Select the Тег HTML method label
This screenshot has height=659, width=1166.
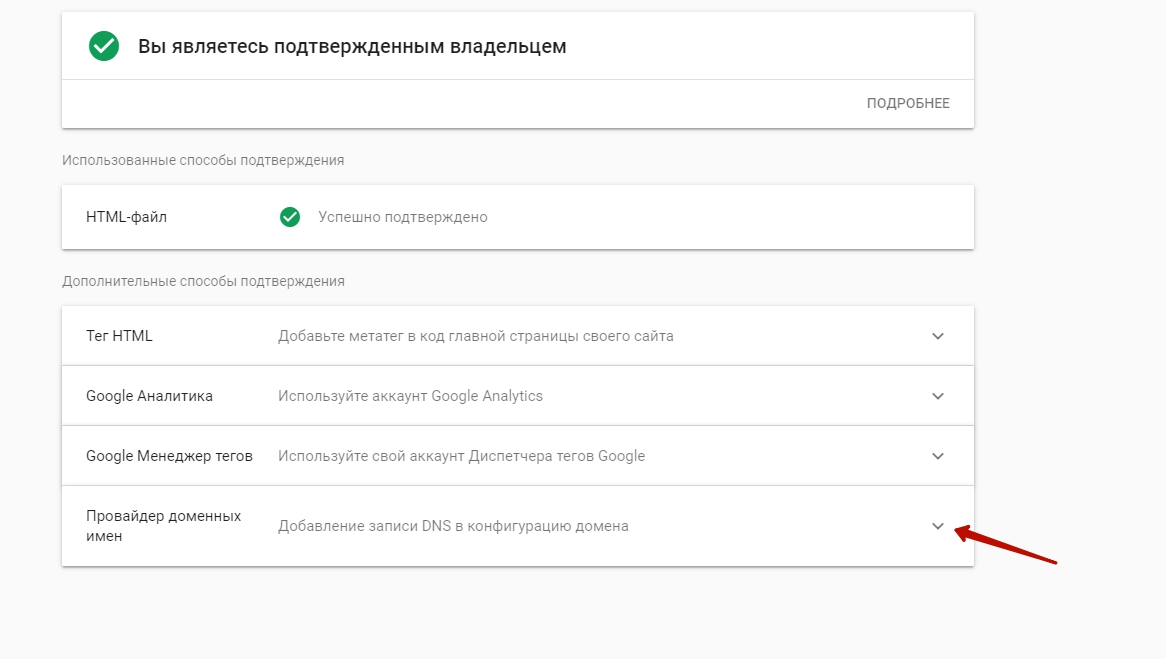click(119, 336)
